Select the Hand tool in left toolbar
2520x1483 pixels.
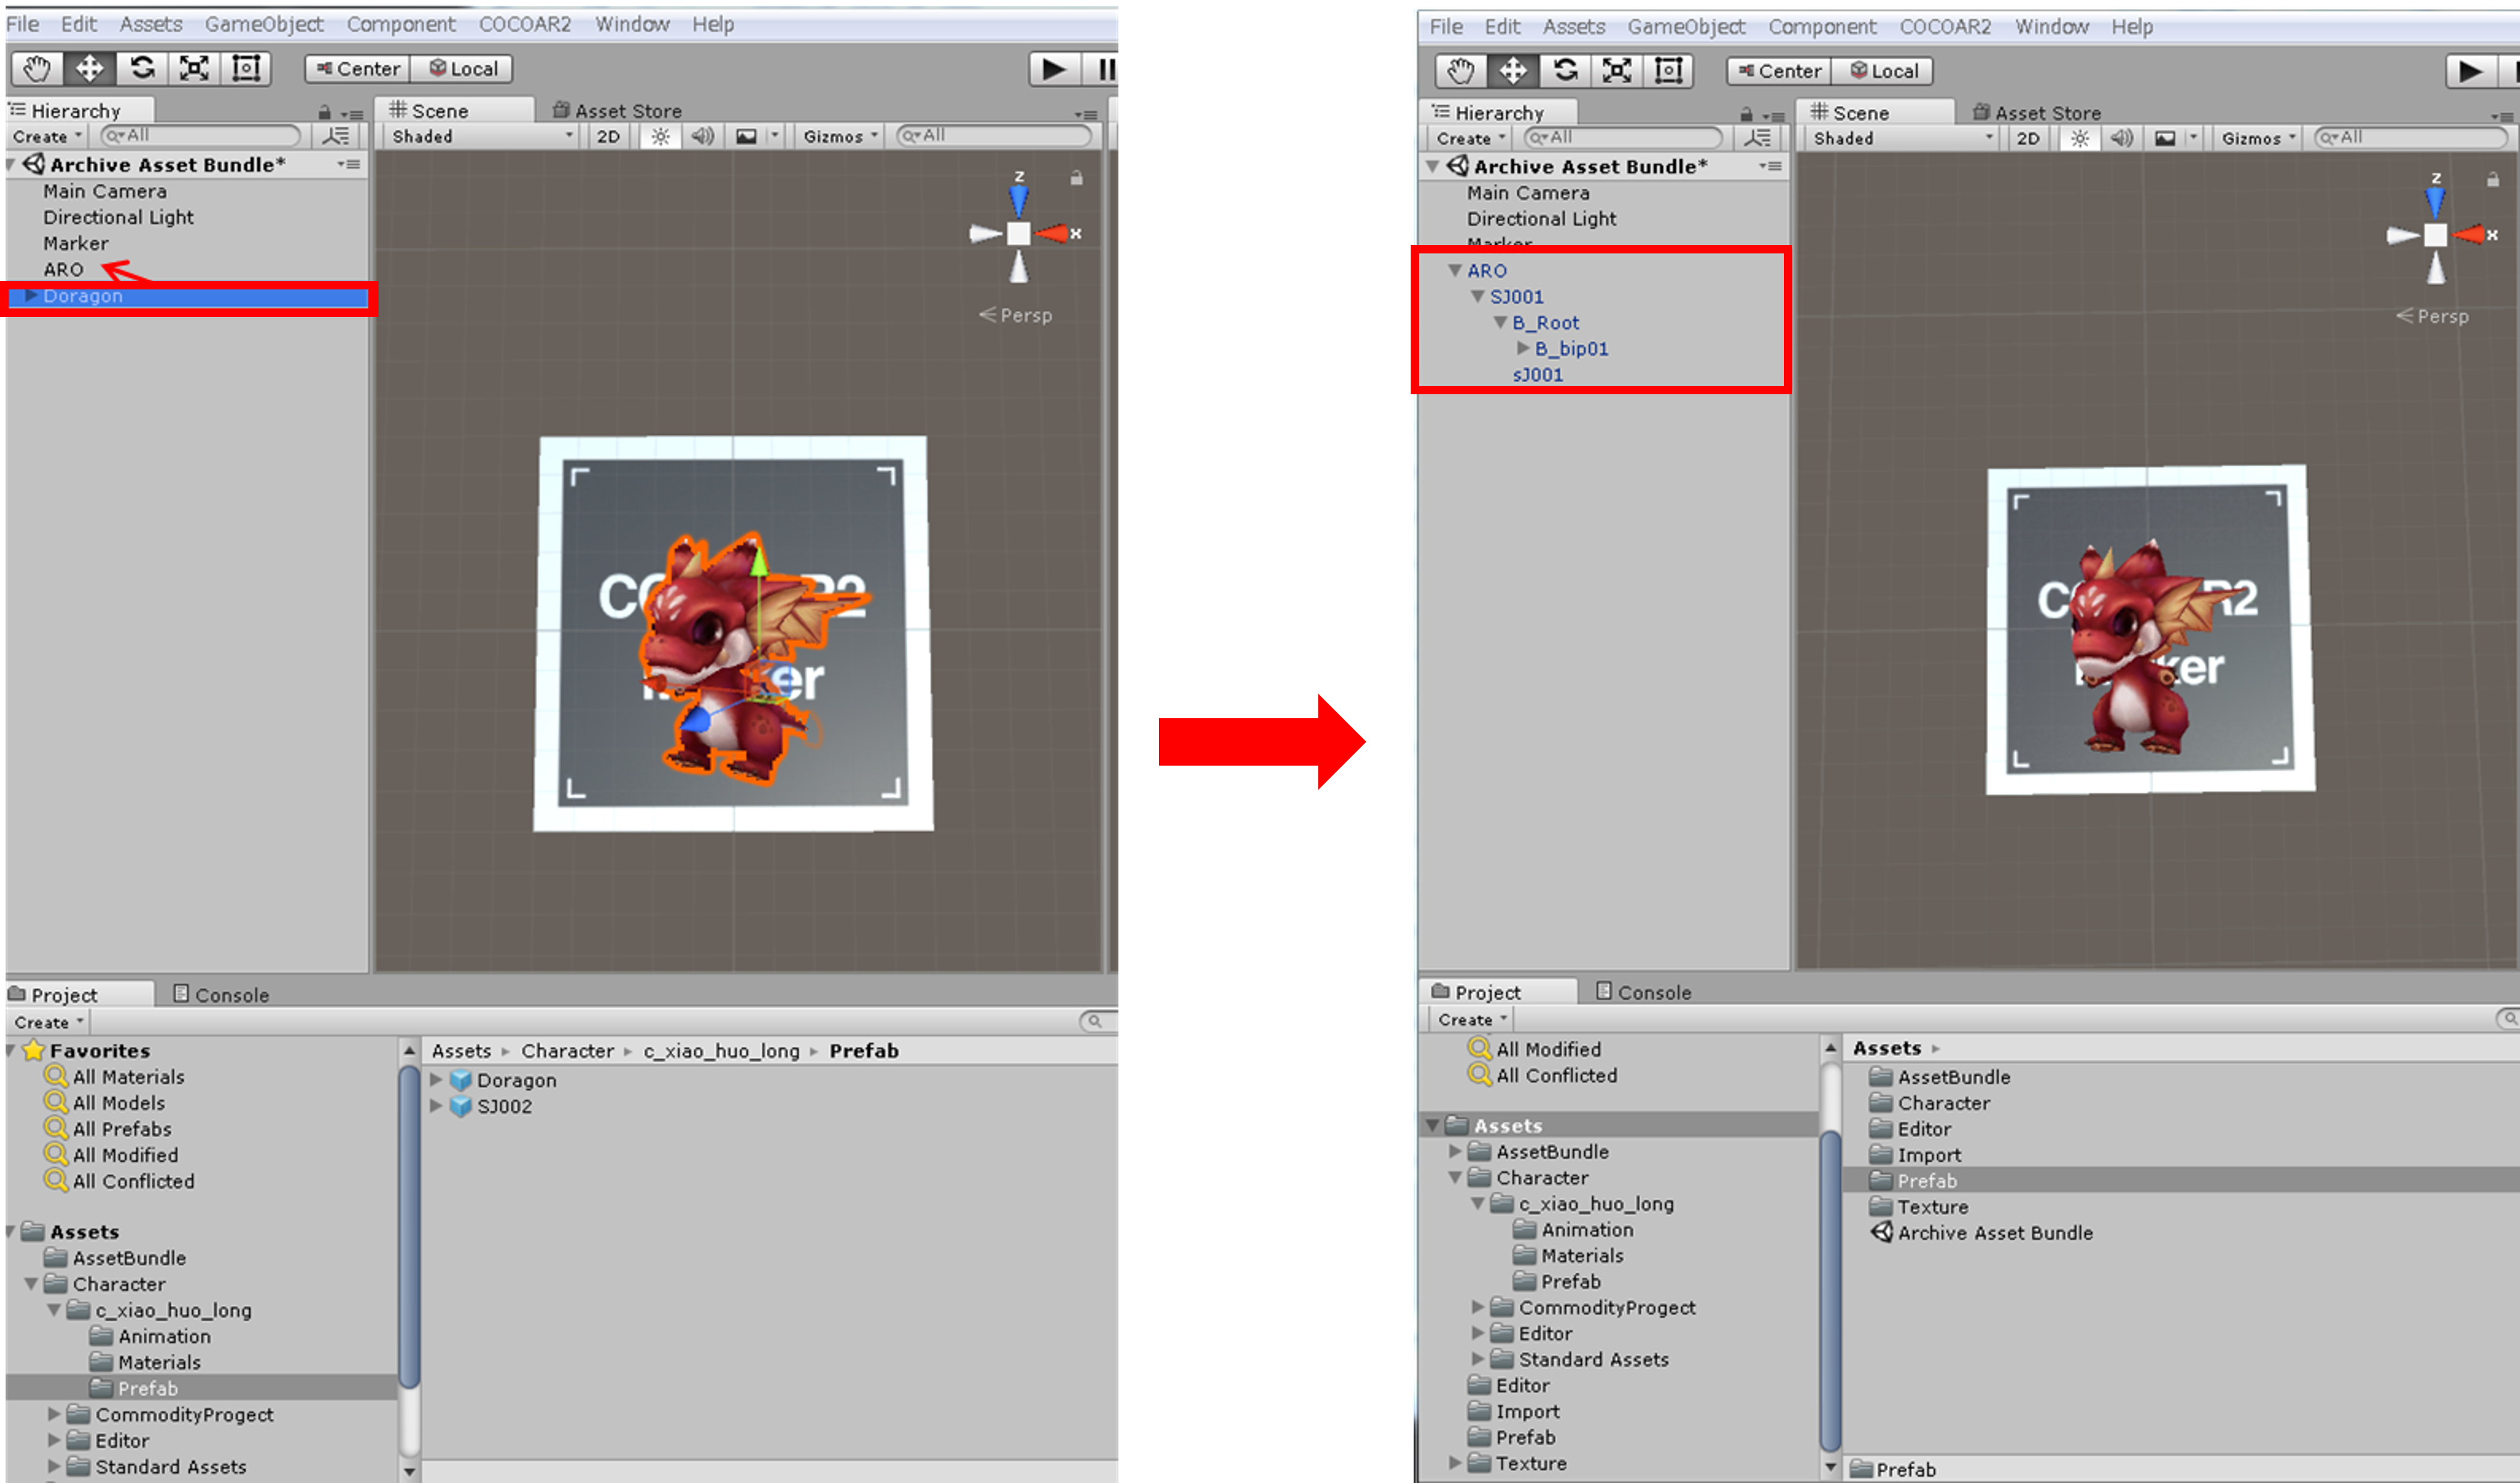[x=37, y=69]
